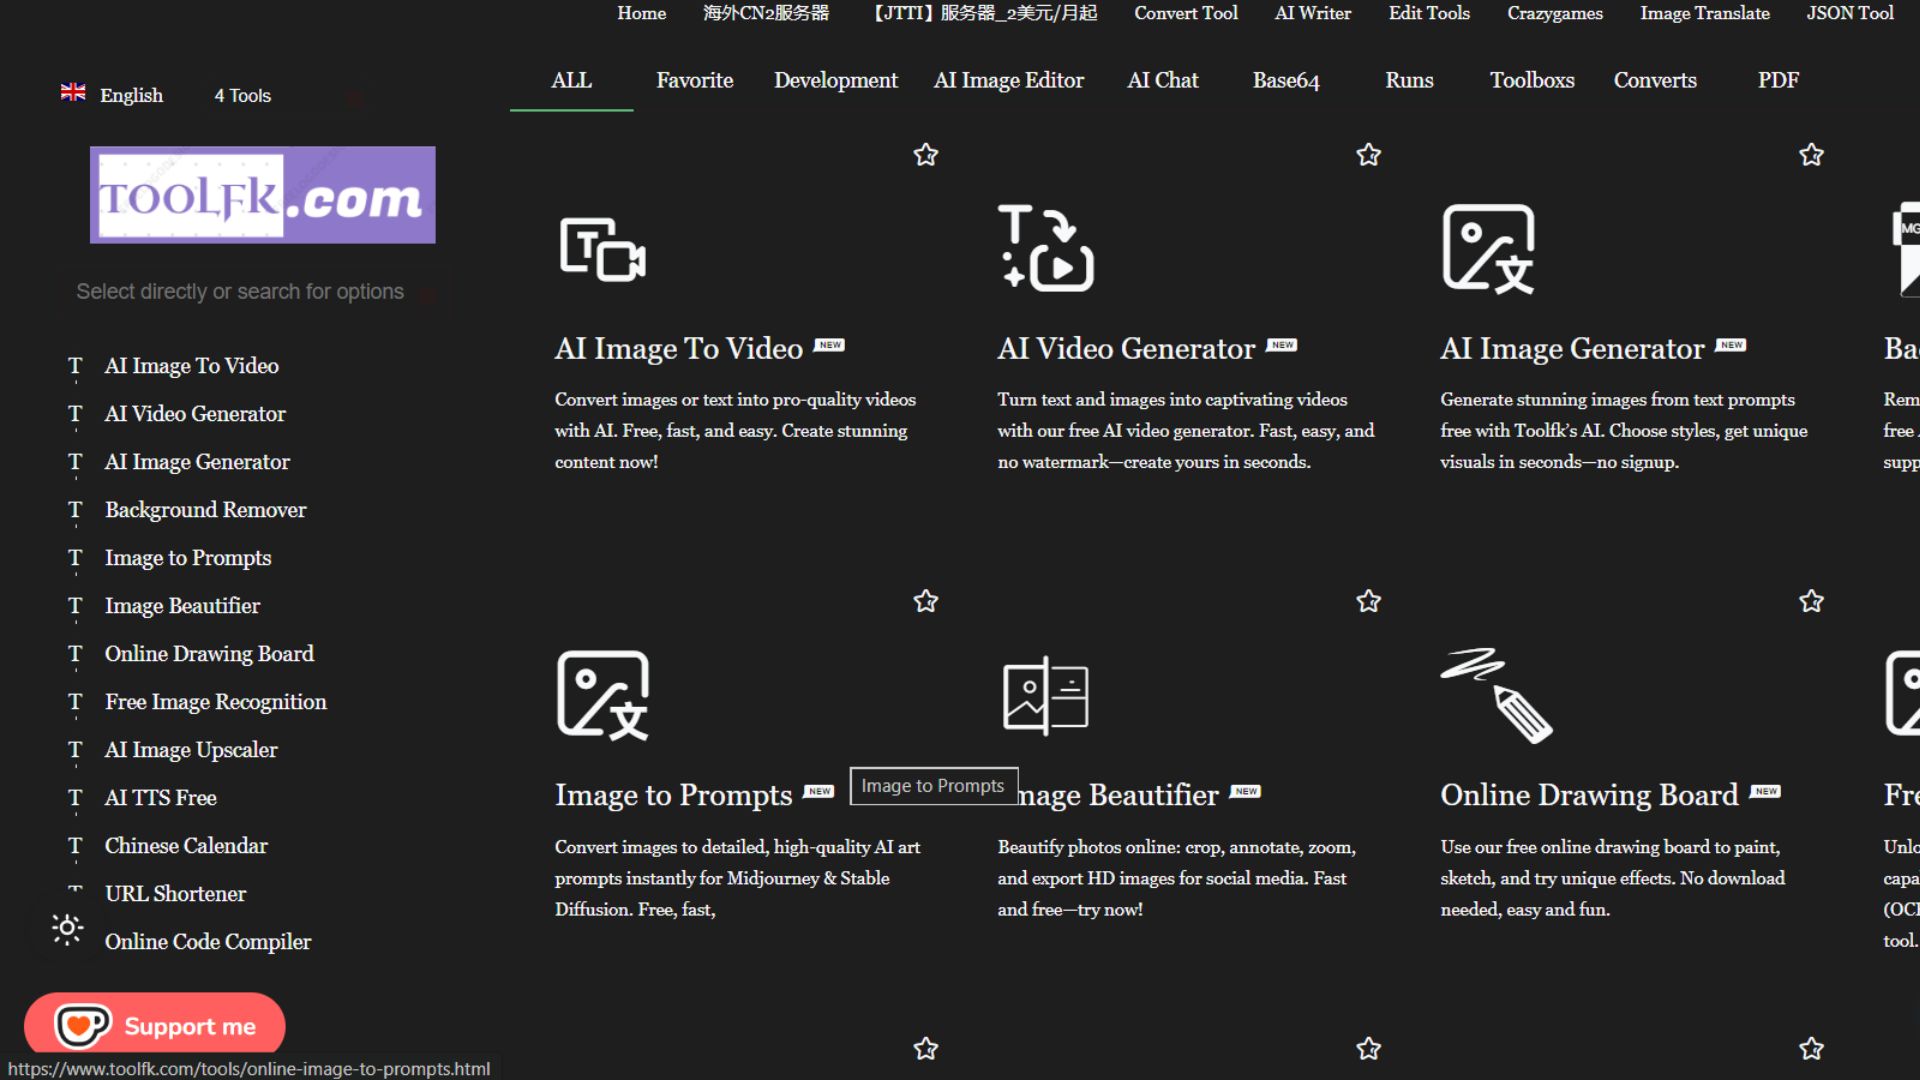Open the English language dropdown
Viewport: 1920px width, 1080px height.
point(131,95)
